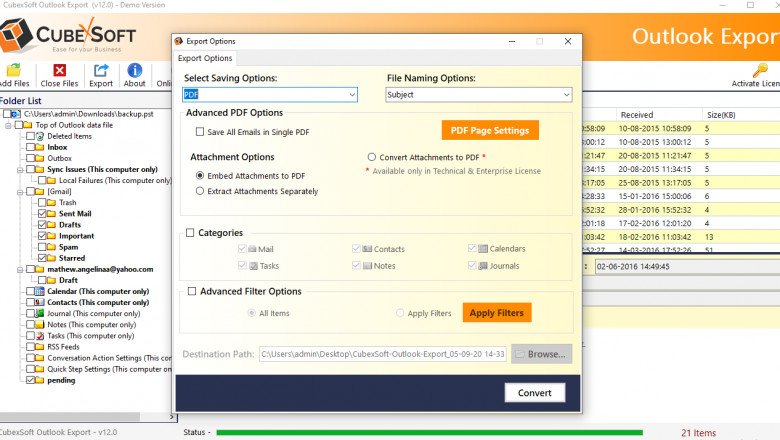
Task: Click the Notes folder icon in tree
Action: pyautogui.click(x=39, y=325)
